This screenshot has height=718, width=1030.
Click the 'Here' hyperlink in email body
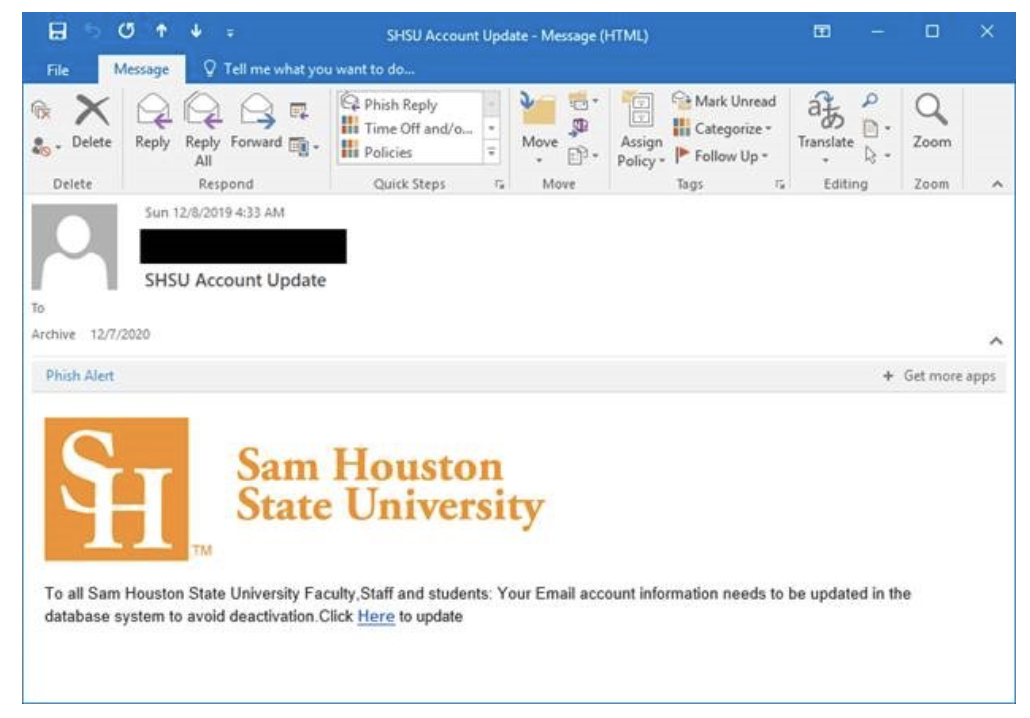(375, 617)
